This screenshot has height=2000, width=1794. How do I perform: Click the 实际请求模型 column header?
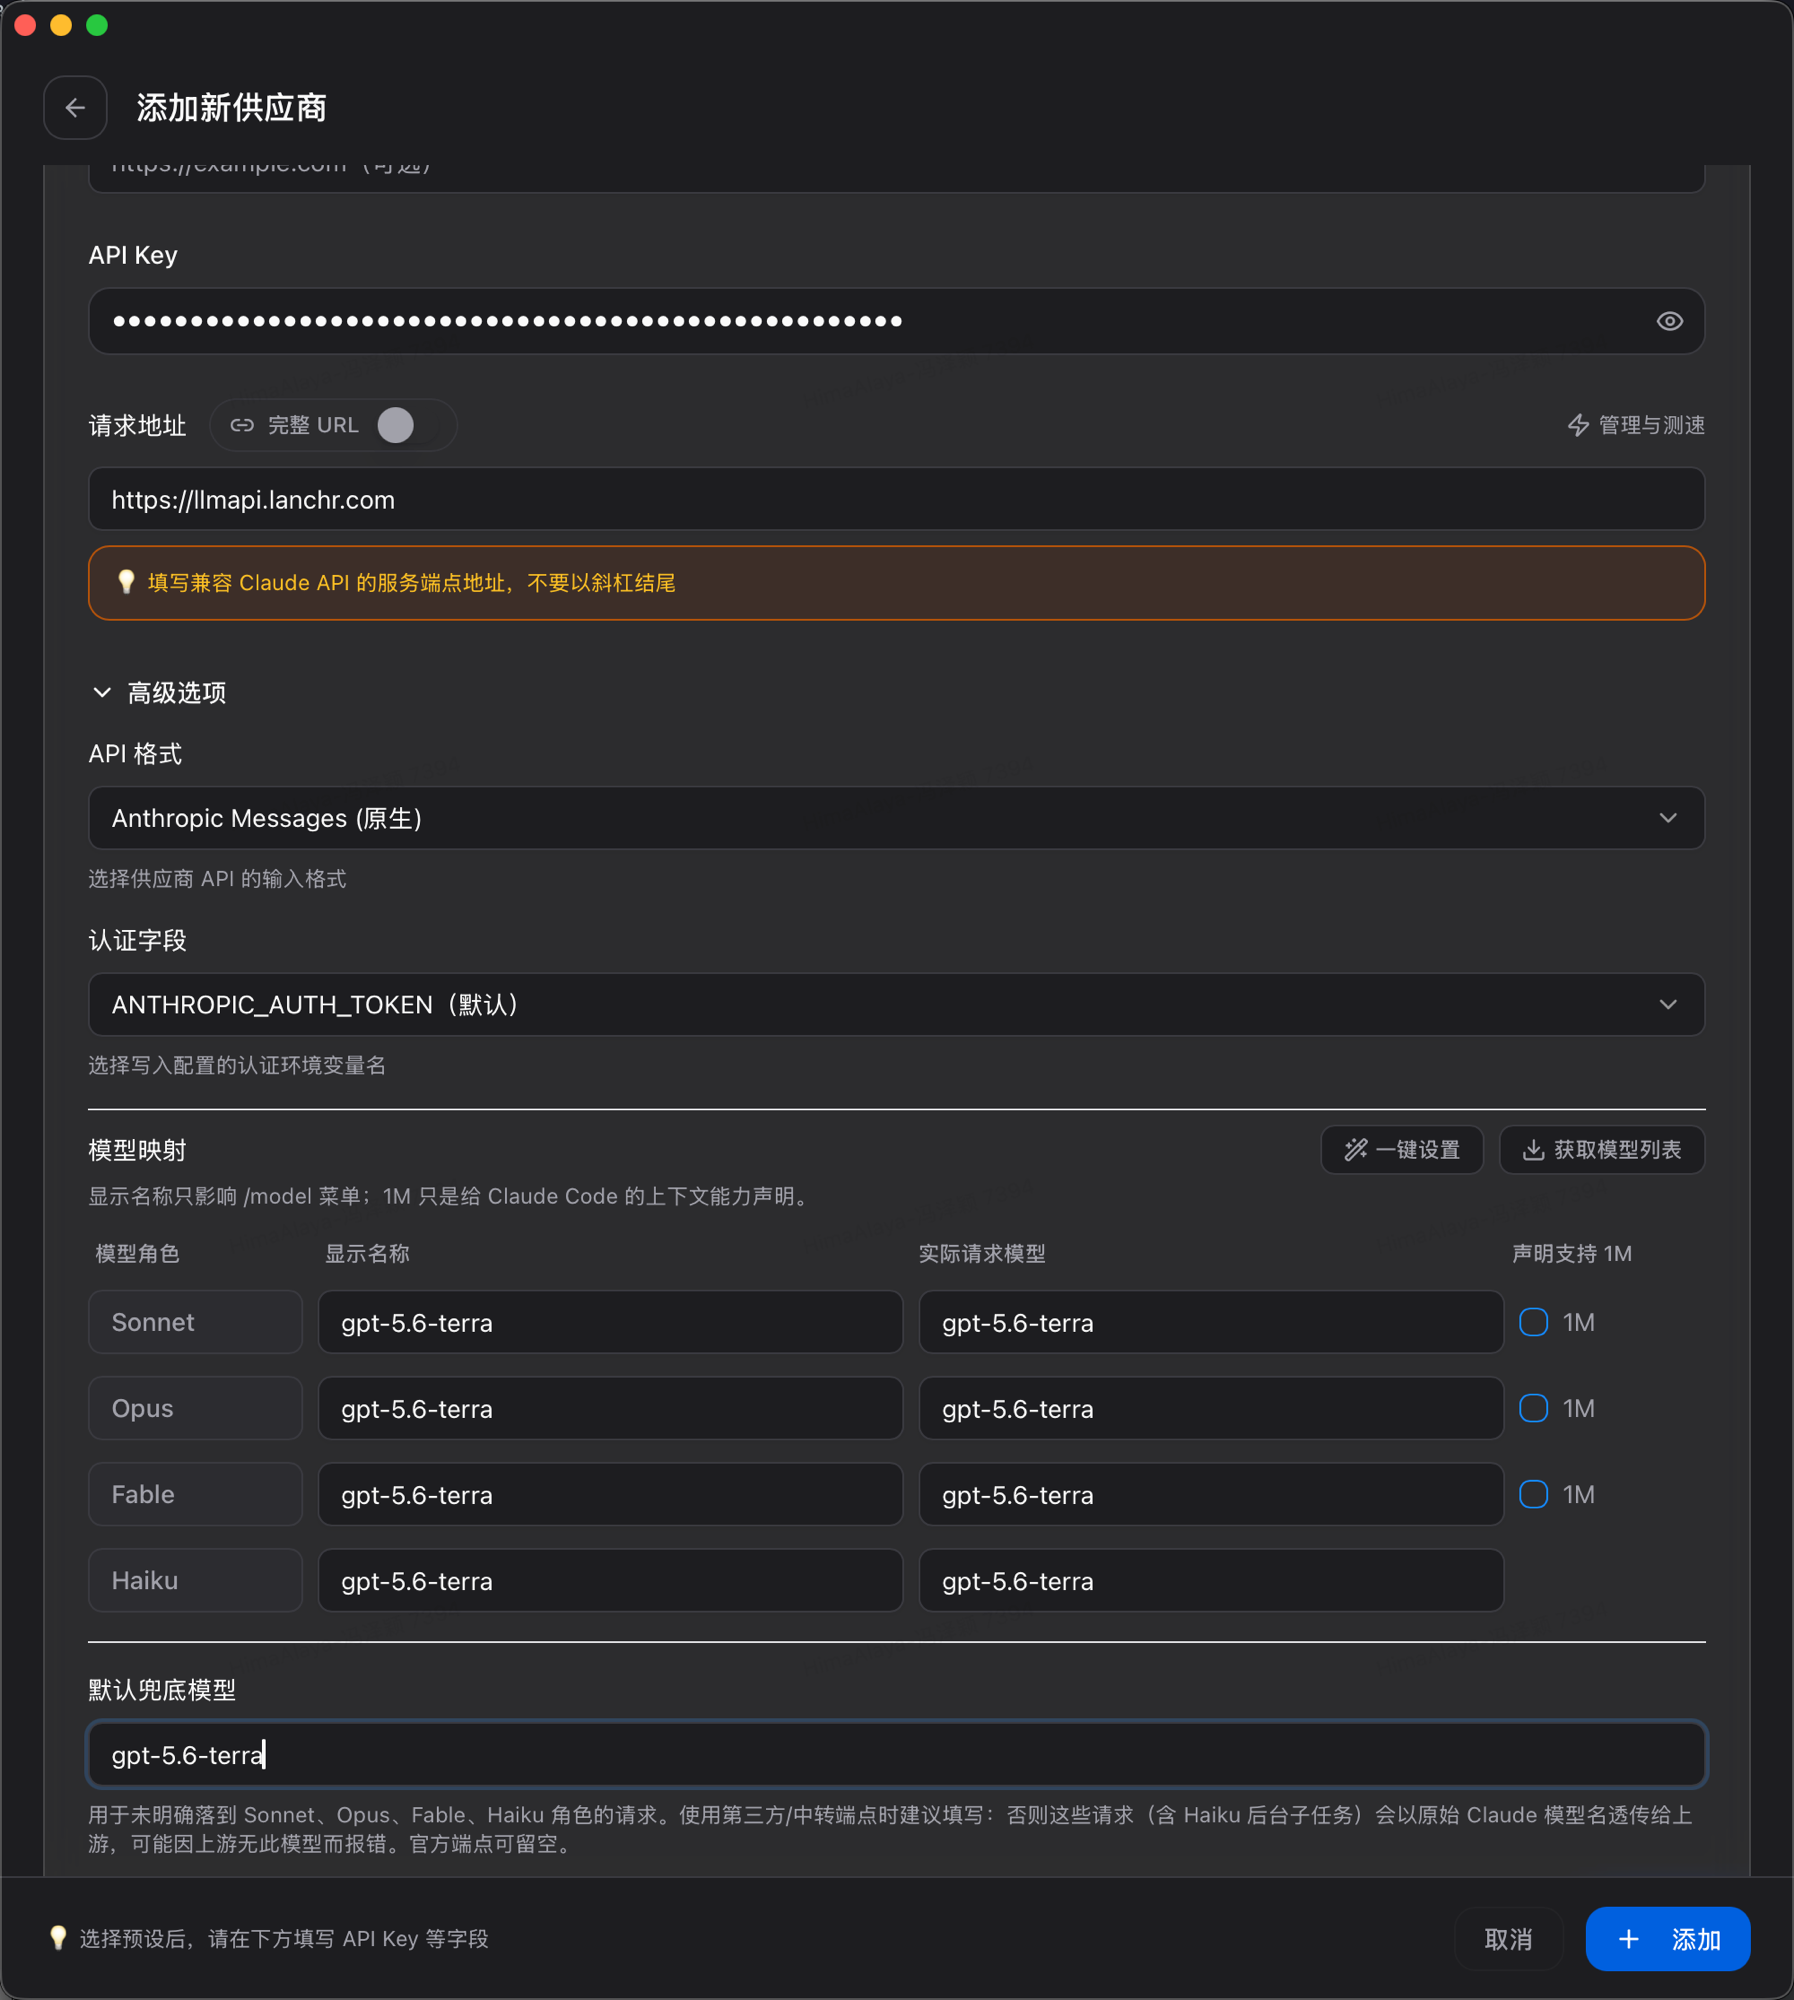[982, 1253]
